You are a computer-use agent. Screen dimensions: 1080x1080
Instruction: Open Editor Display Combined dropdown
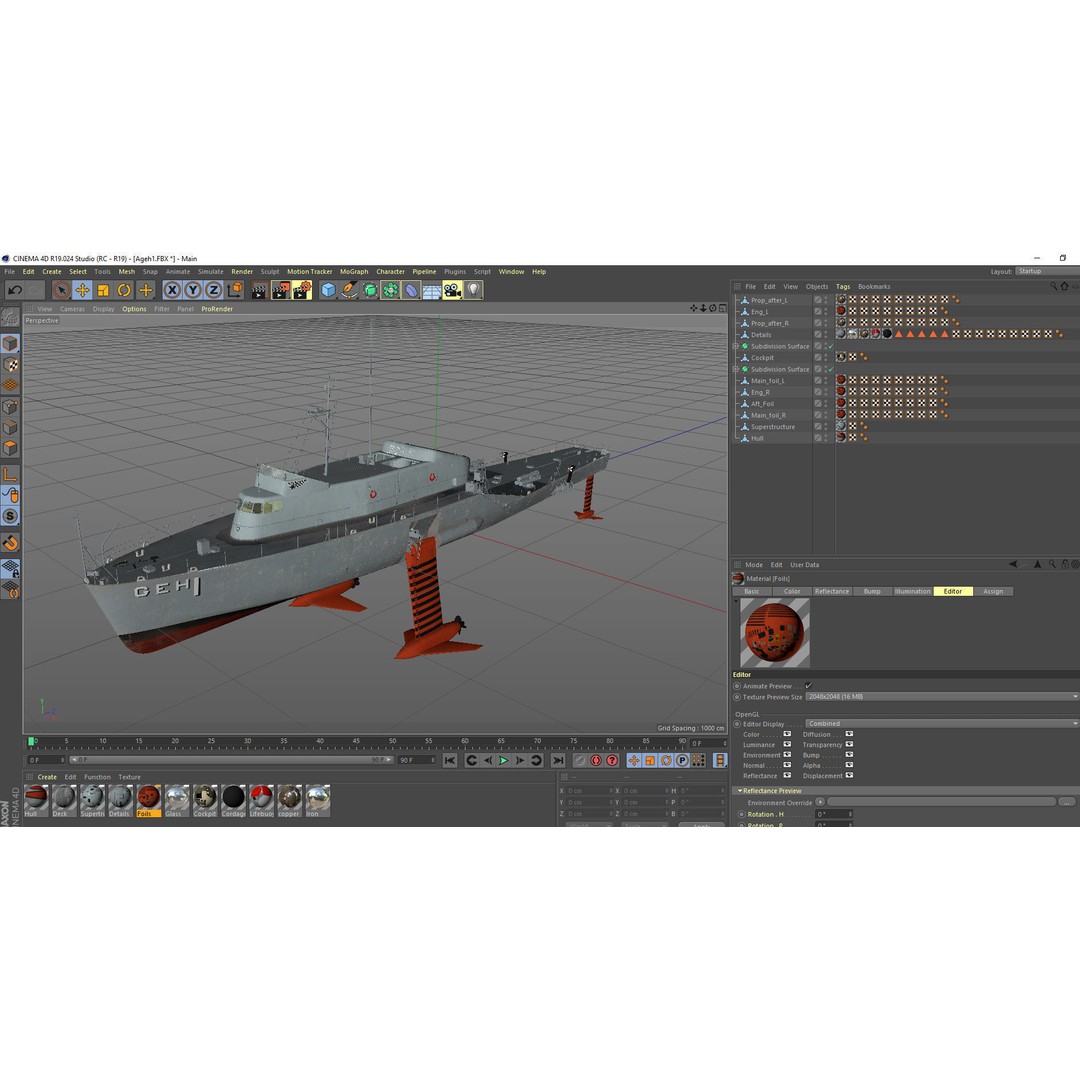click(x=942, y=724)
